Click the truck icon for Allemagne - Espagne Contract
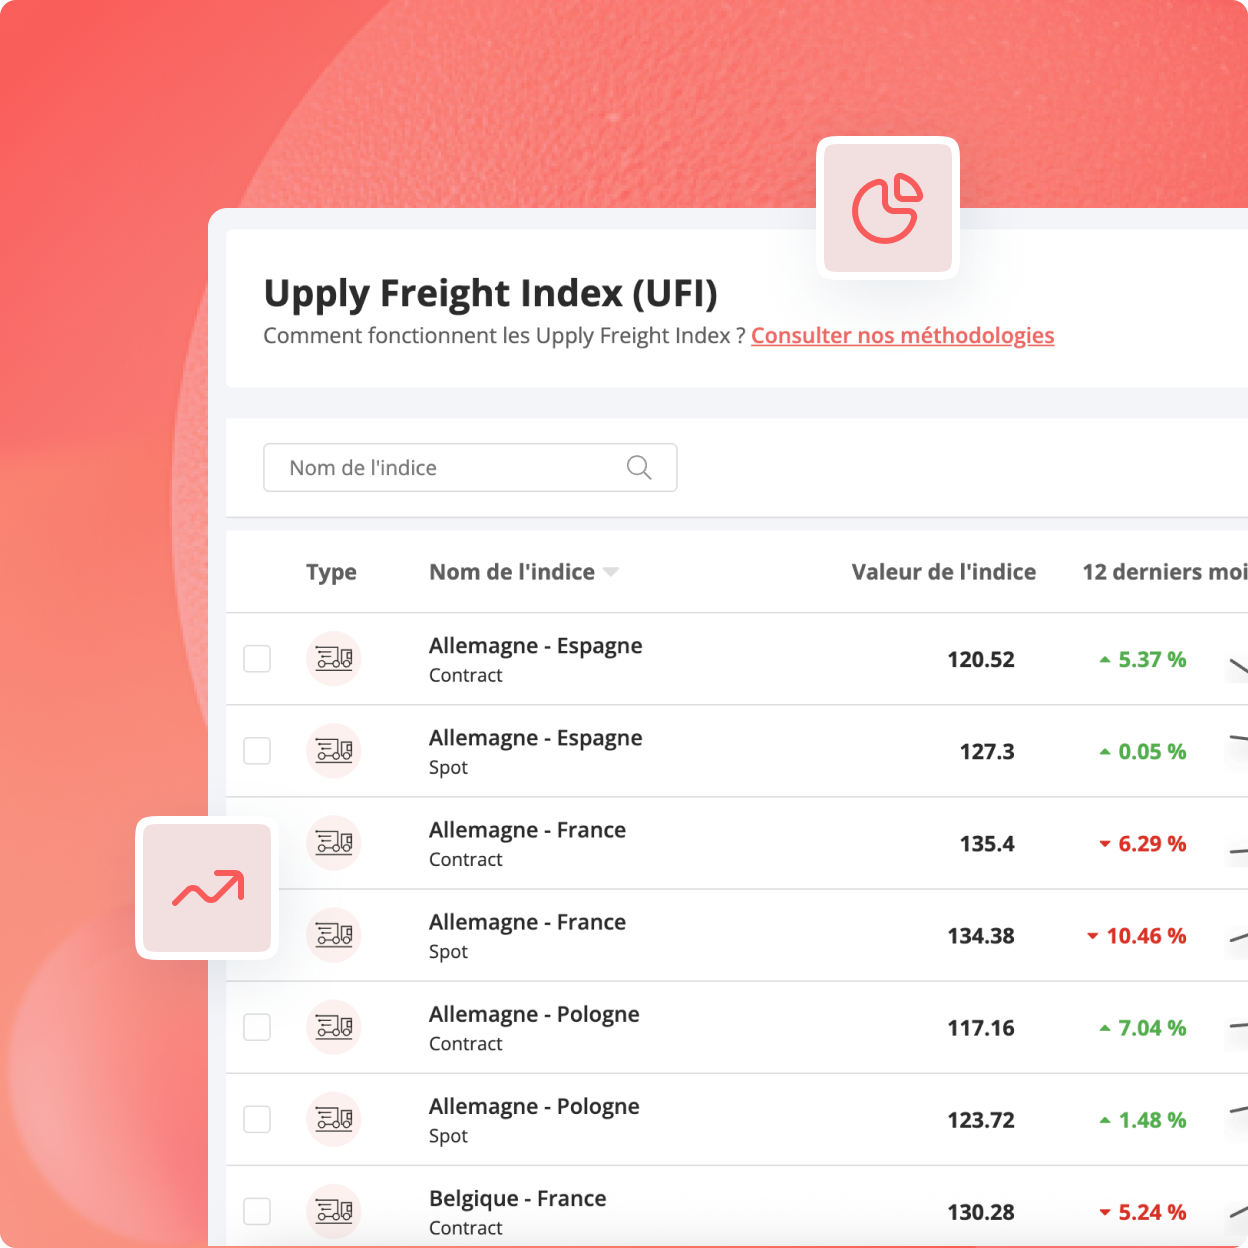Image resolution: width=1248 pixels, height=1248 pixels. pyautogui.click(x=334, y=659)
